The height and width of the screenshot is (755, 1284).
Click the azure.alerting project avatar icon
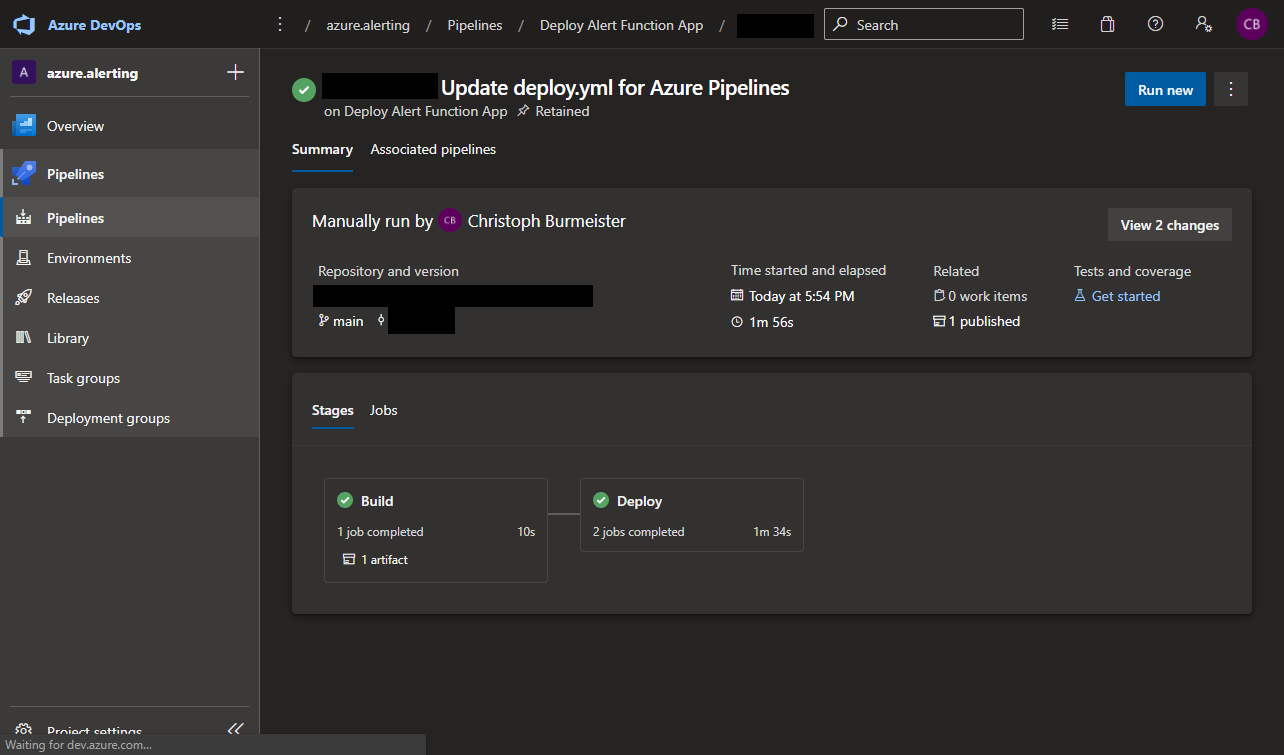click(x=24, y=72)
